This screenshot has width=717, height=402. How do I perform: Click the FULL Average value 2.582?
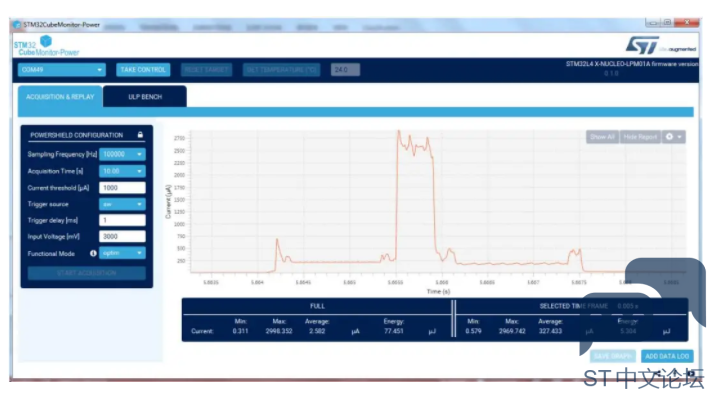[317, 331]
